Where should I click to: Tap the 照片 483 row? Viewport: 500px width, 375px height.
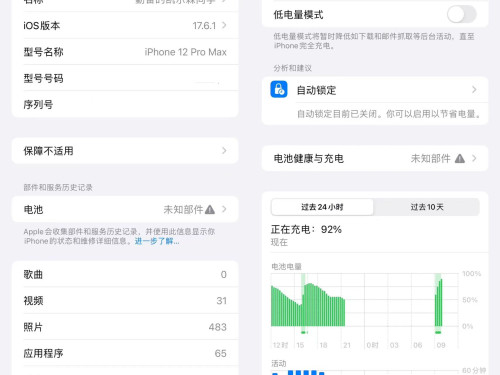[125, 327]
